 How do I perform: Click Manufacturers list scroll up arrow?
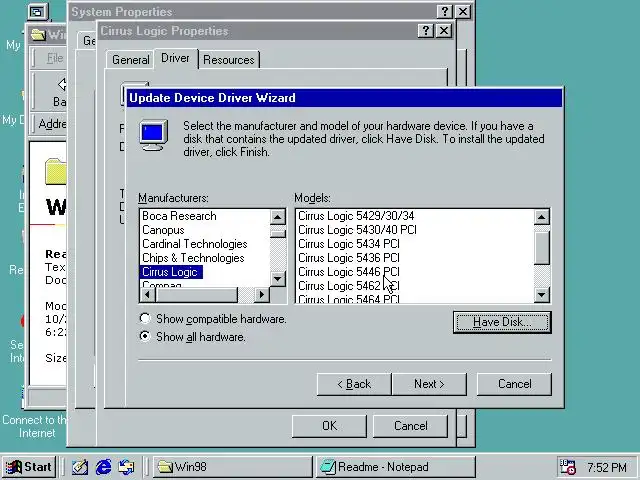tap(278, 217)
